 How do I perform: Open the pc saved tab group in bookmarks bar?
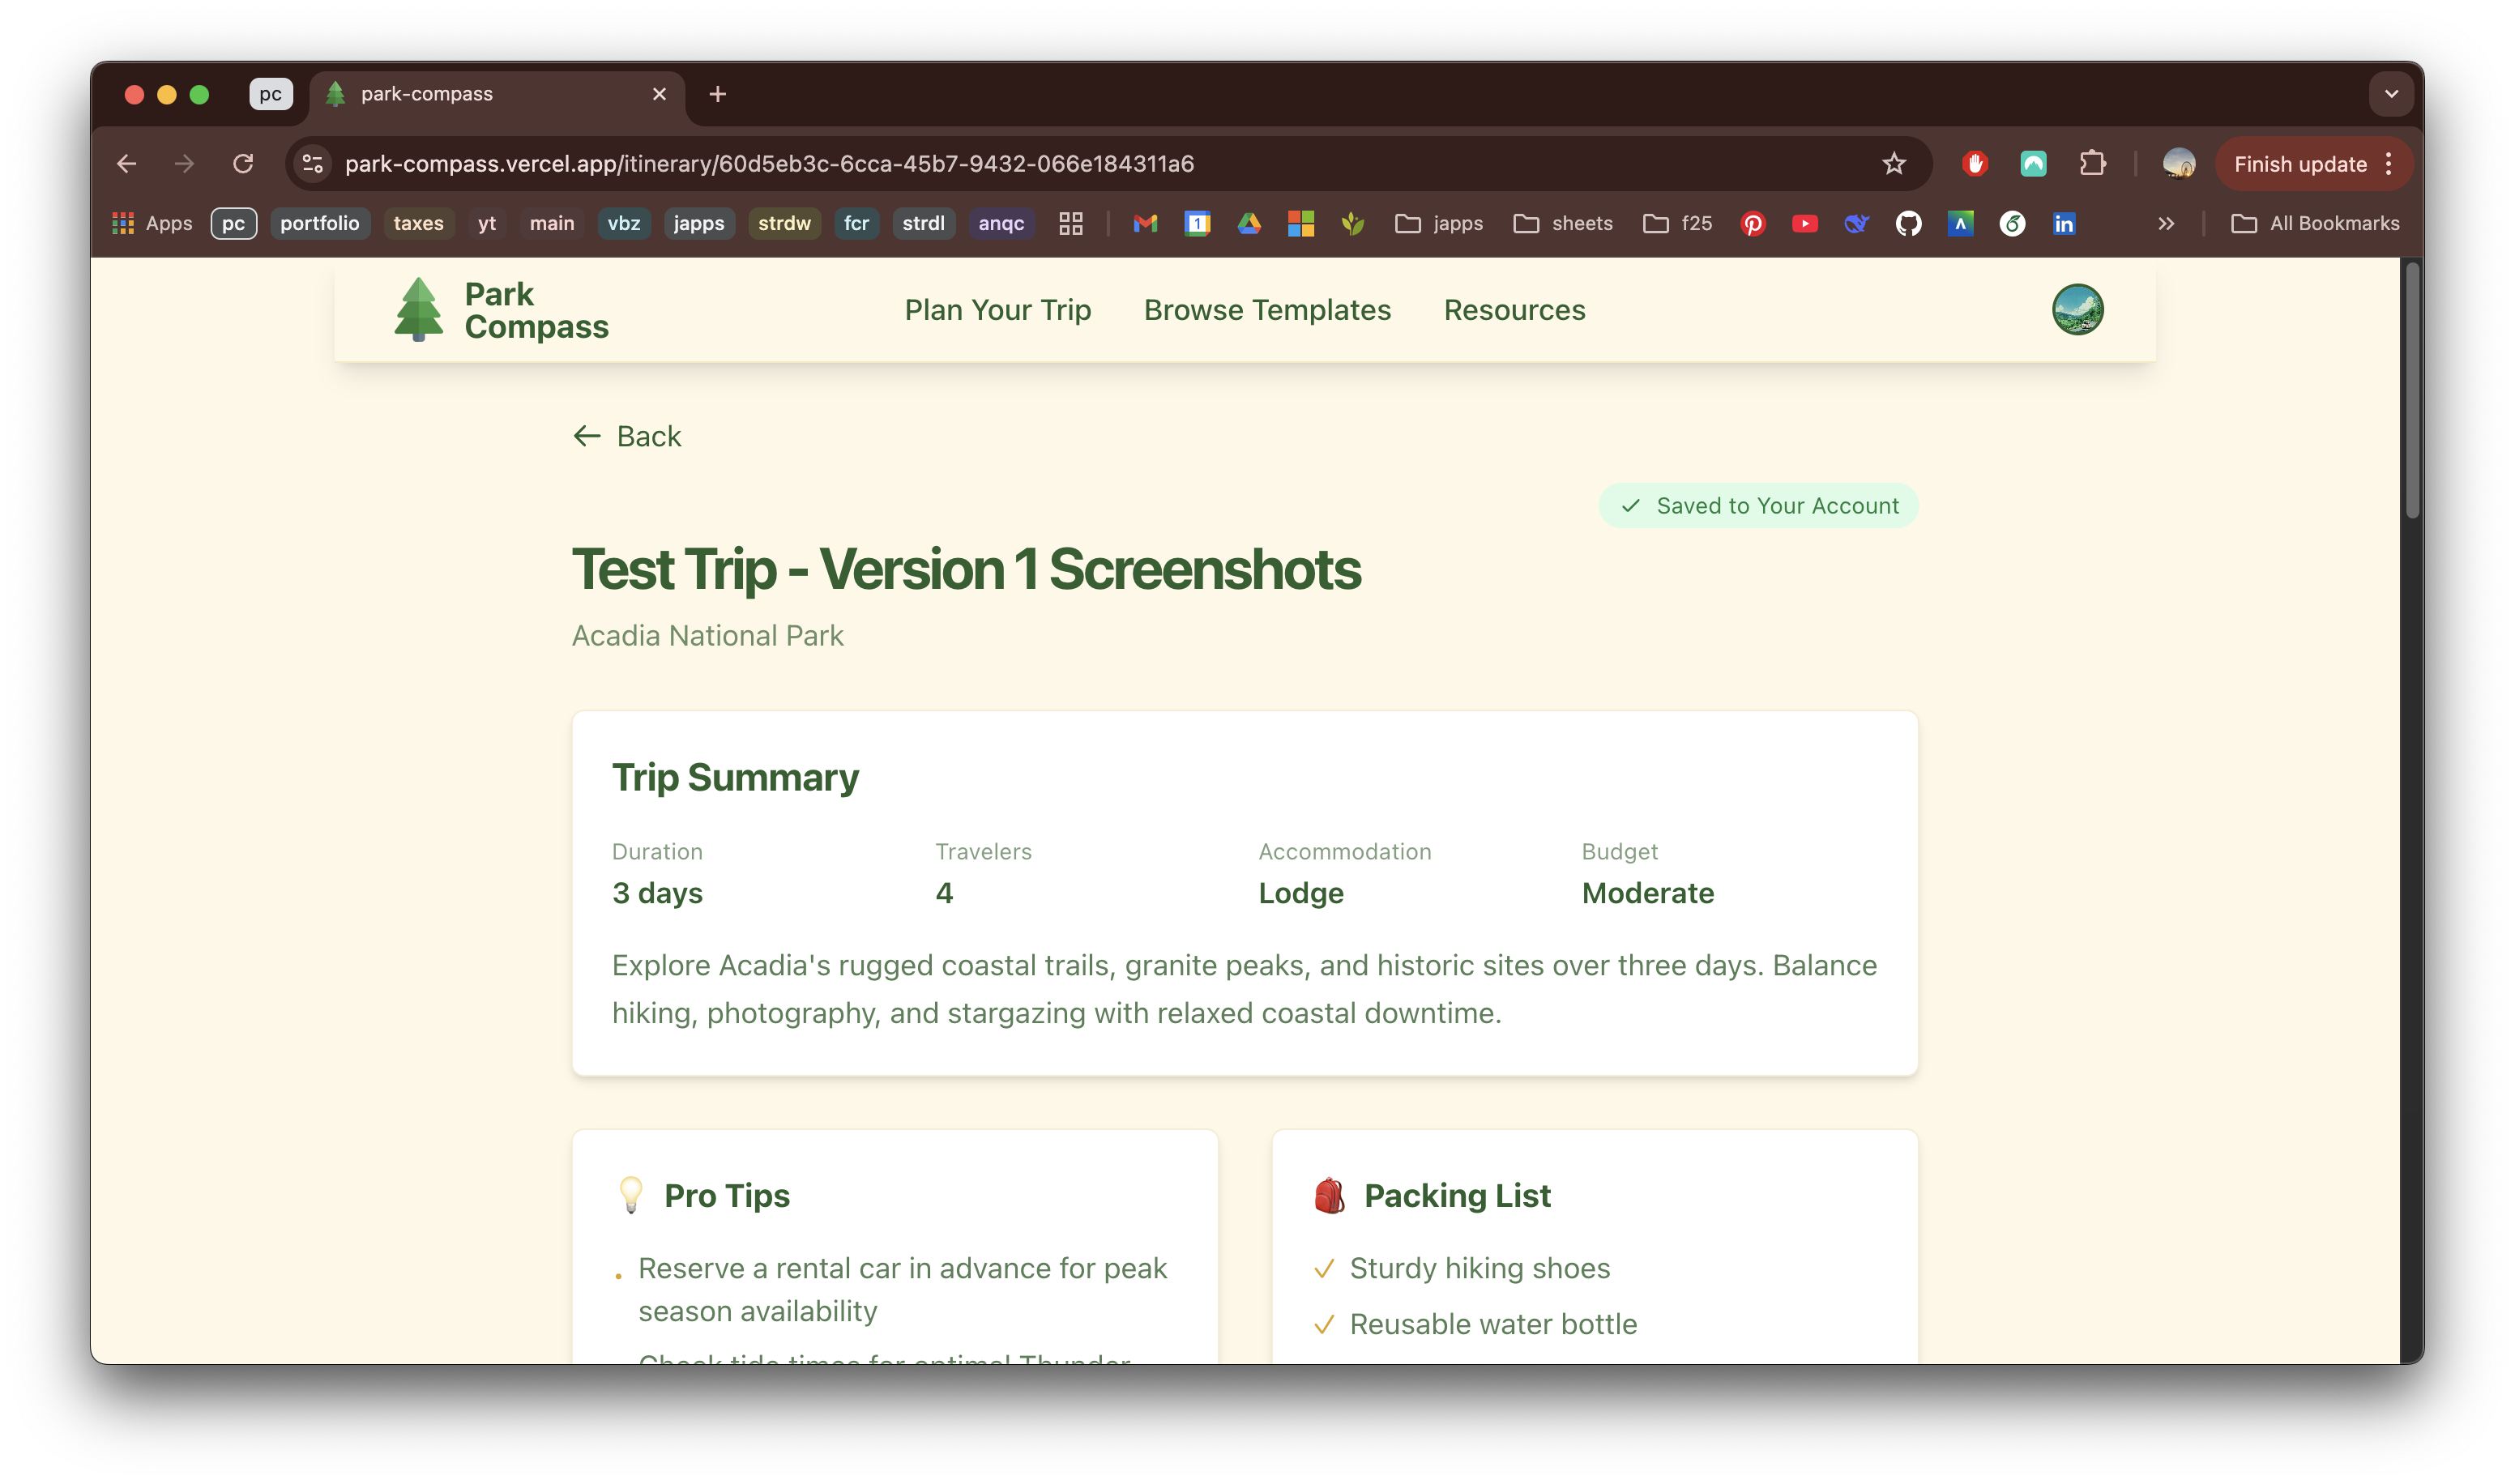coord(233,223)
